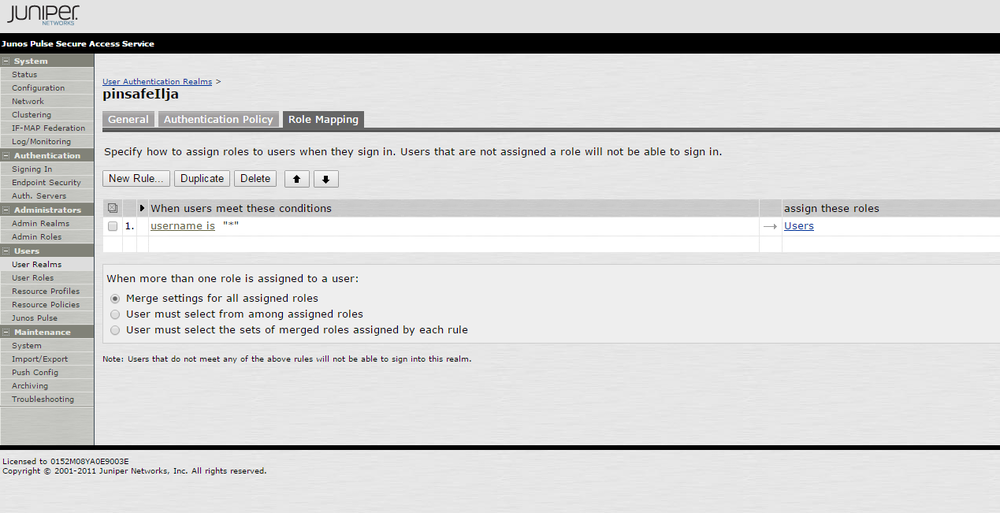The width and height of the screenshot is (1000, 513).
Task: Select sets of merged roles by each rule option
Action: [115, 331]
